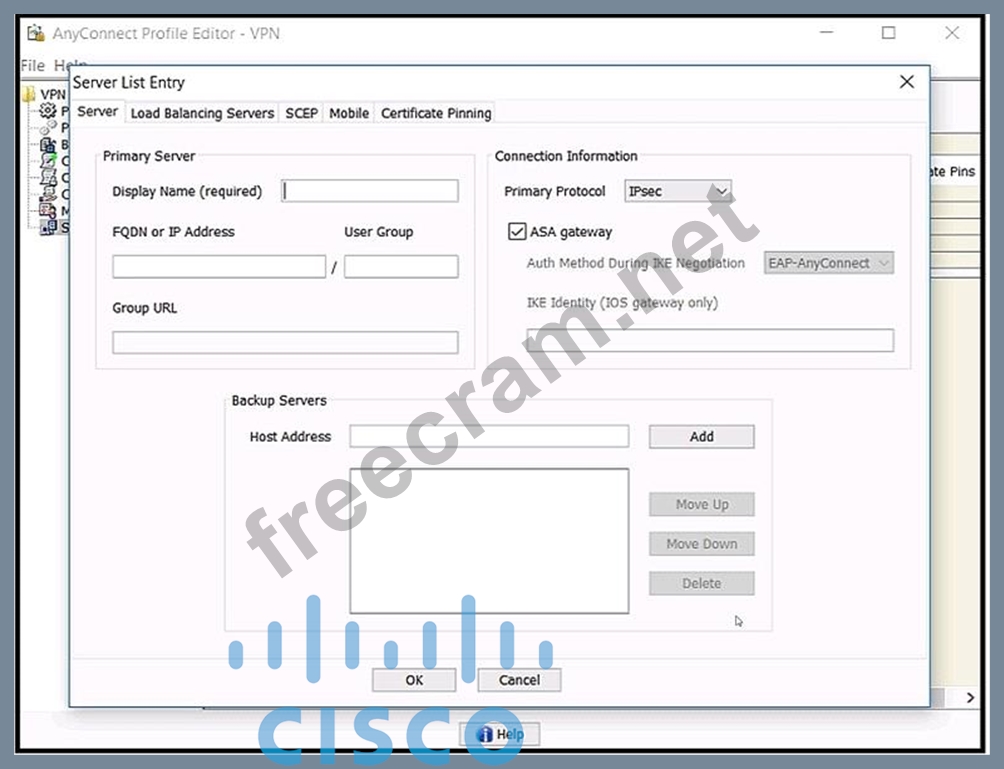Click the AnyConnect Profile Editor title bar icon
This screenshot has width=1004, height=769.
36,33
